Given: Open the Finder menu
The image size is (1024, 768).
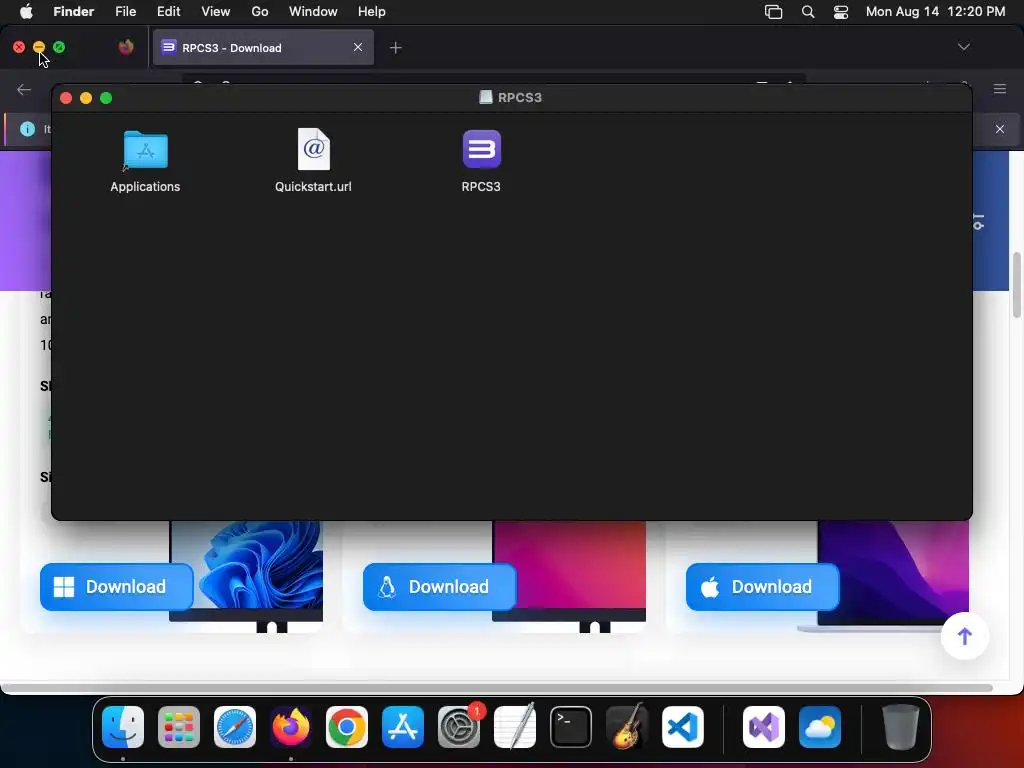Looking at the screenshot, I should pyautogui.click(x=73, y=12).
